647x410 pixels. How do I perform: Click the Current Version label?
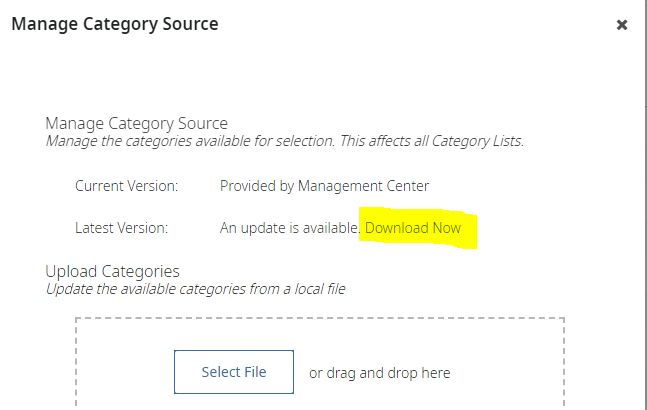click(126, 185)
